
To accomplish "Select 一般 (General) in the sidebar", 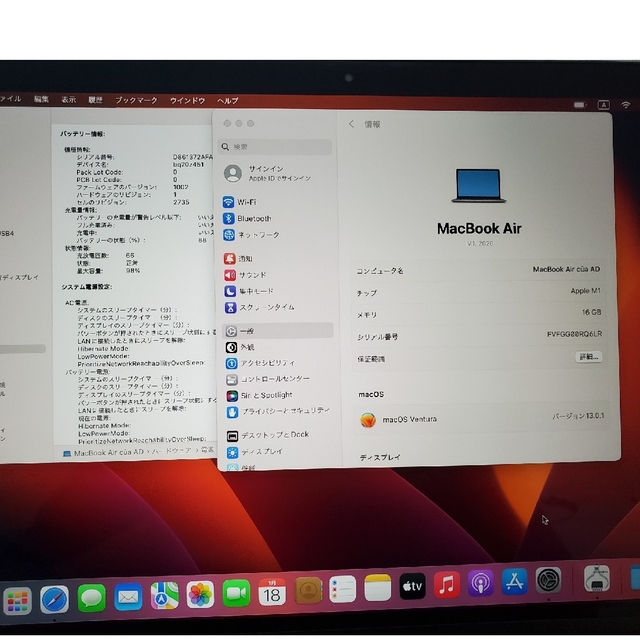I will point(278,331).
